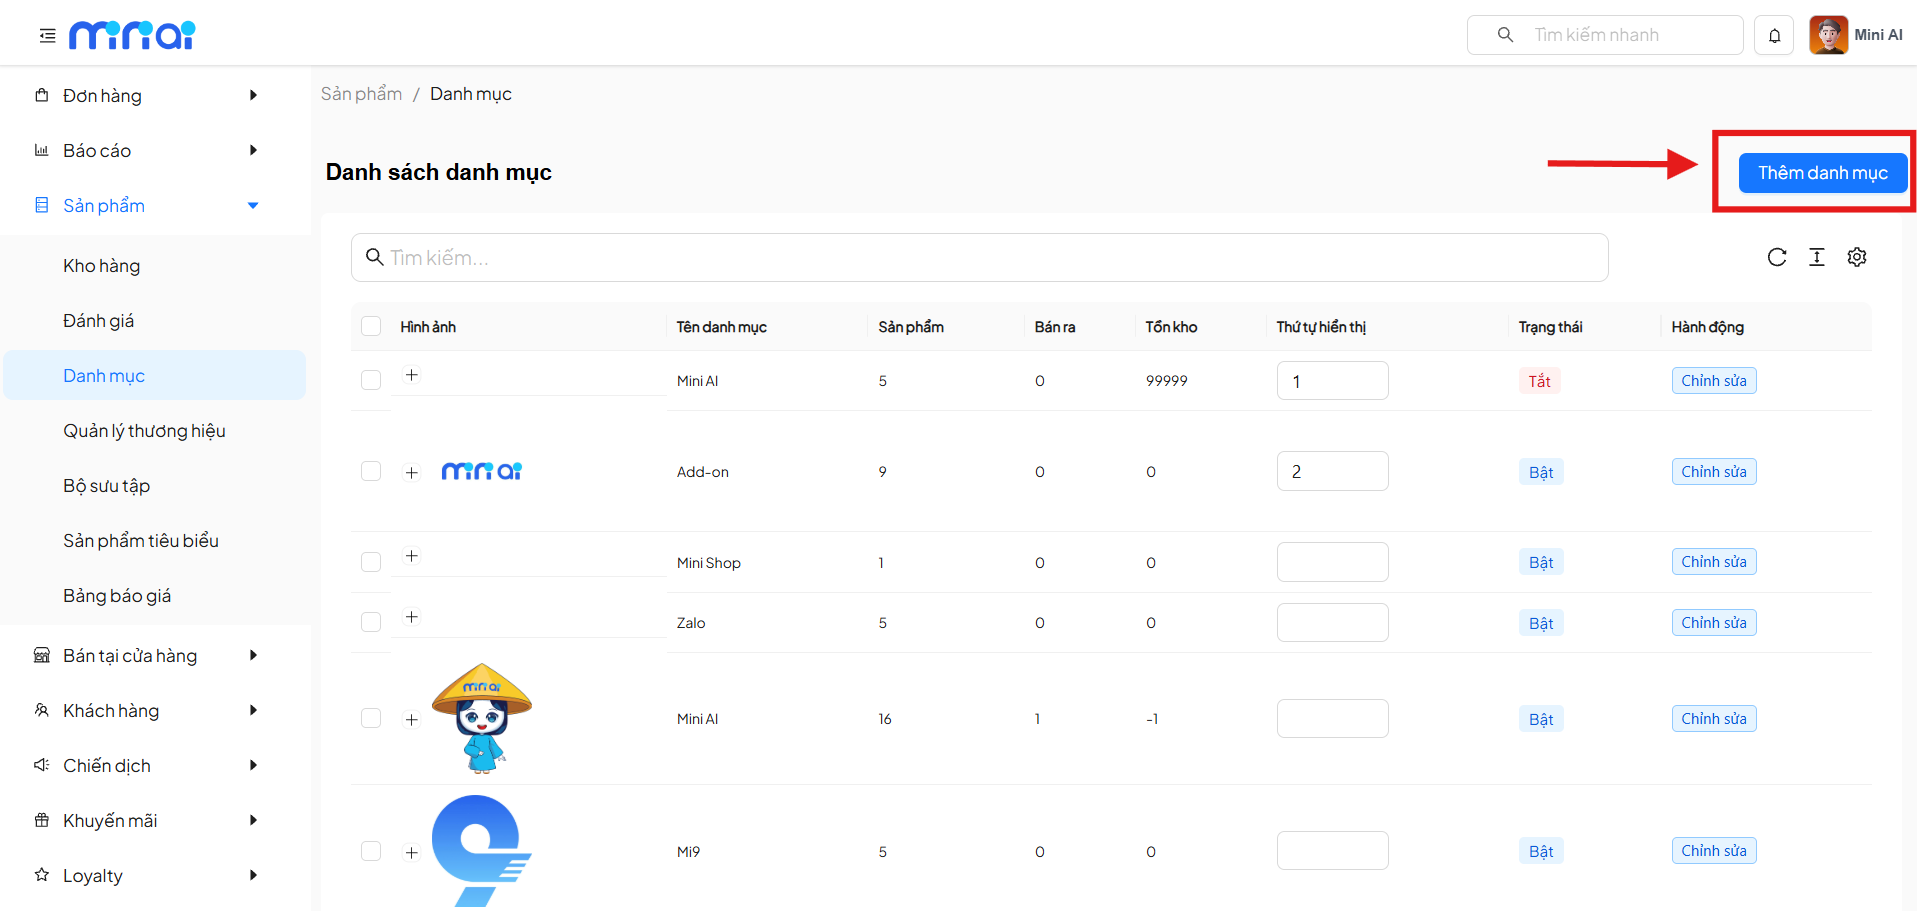Click the column height adjust icon
Image resolution: width=1917 pixels, height=911 pixels.
pyautogui.click(x=1816, y=257)
